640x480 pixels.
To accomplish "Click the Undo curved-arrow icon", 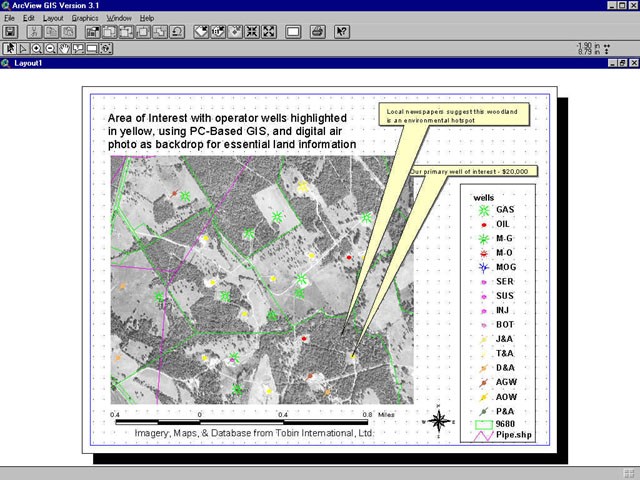I will coord(177,32).
